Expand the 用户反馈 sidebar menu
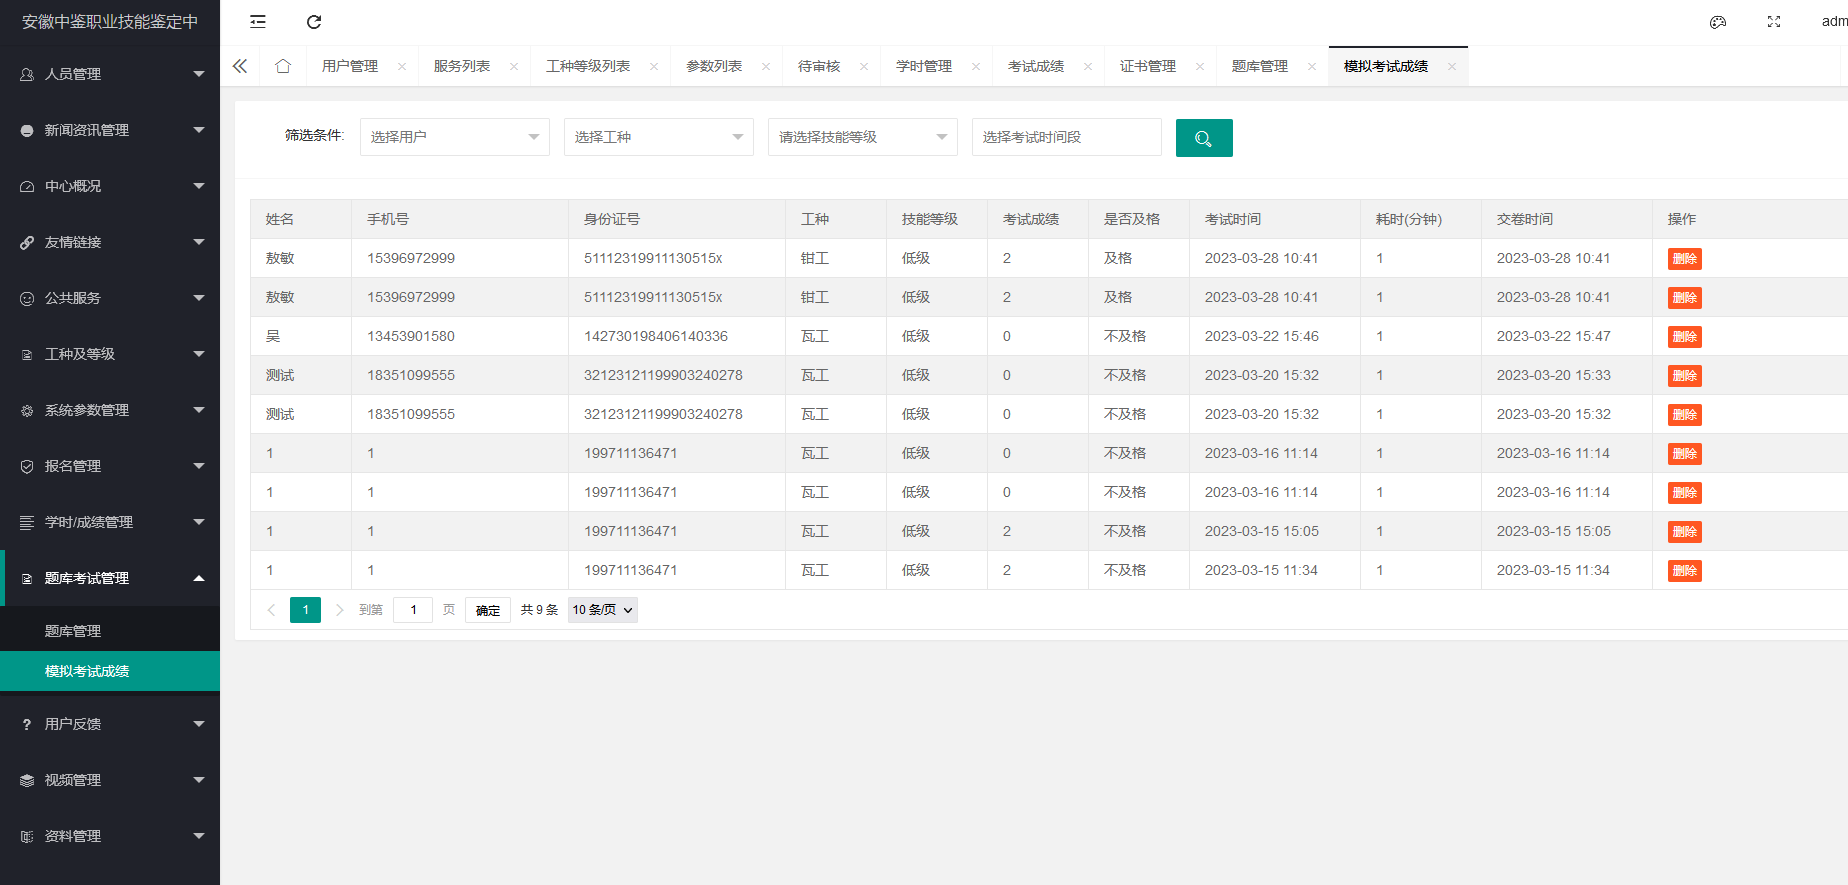This screenshot has width=1848, height=885. coord(110,724)
